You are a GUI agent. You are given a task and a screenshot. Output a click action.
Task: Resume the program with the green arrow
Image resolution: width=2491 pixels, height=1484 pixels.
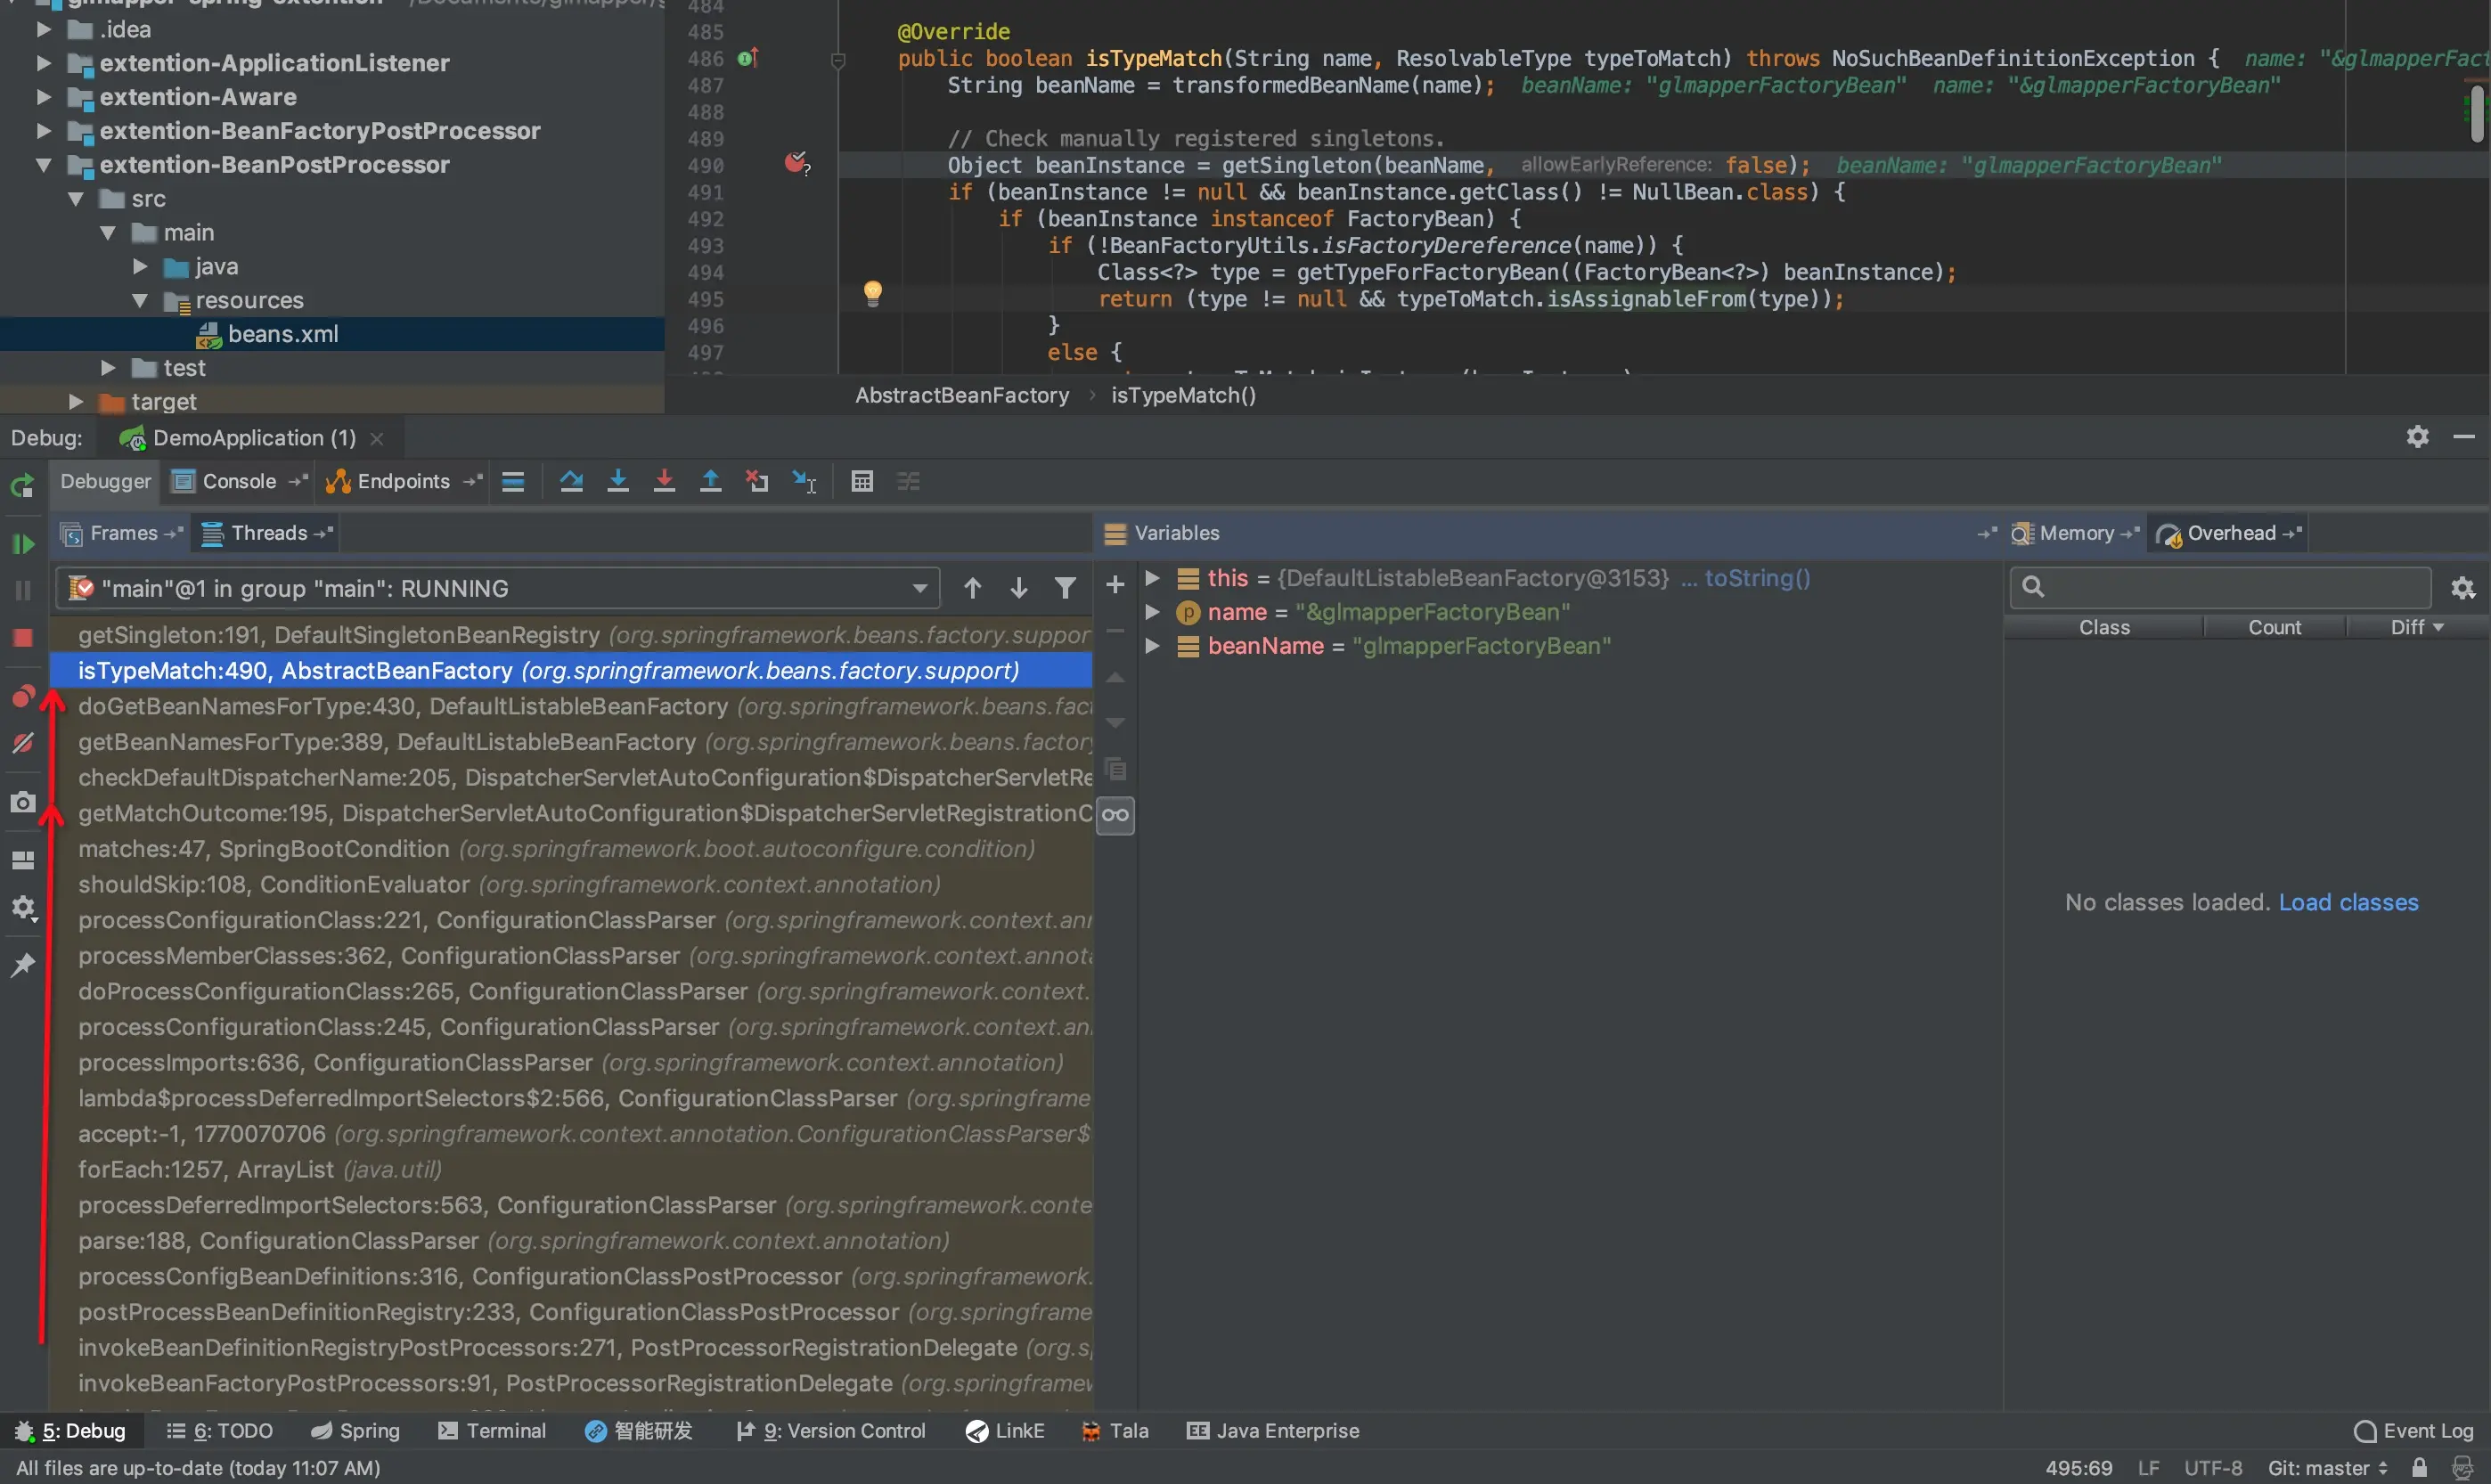coord(23,544)
